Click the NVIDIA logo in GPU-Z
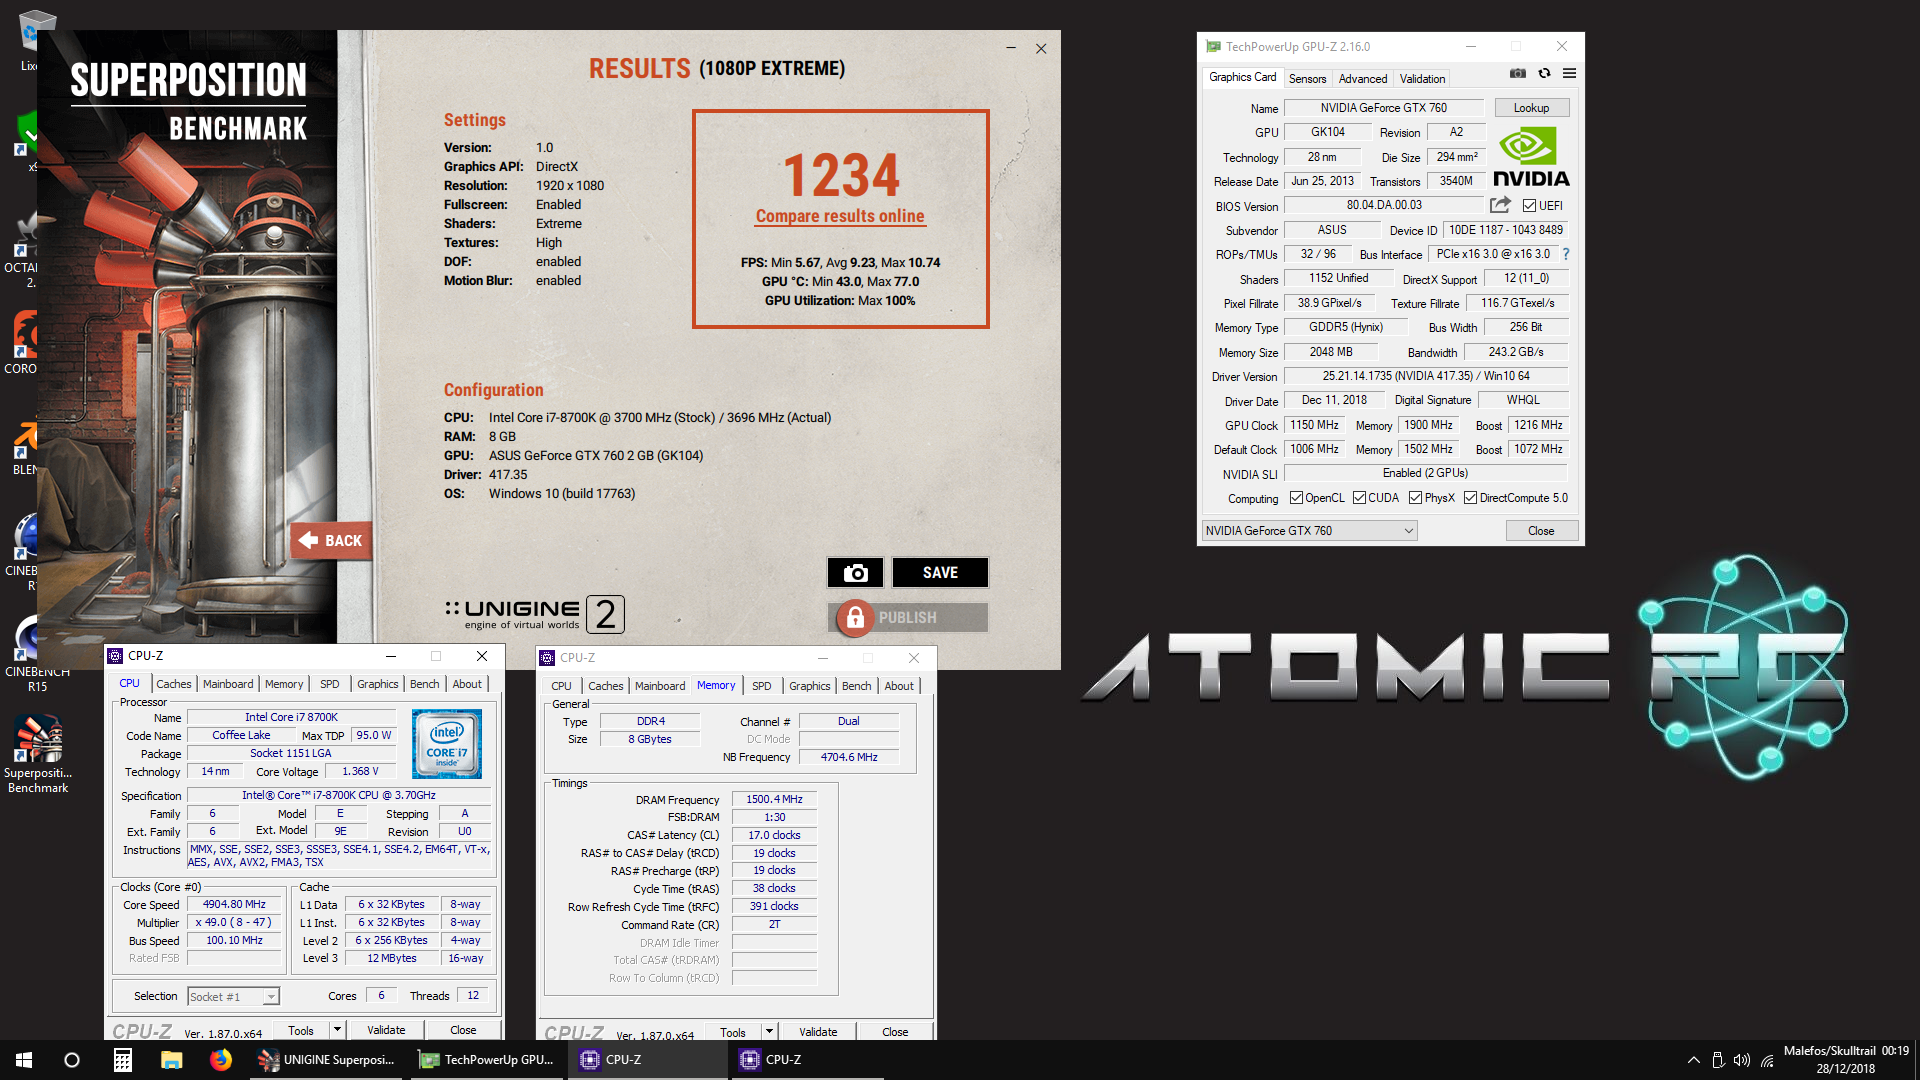Screen dimensions: 1920x1080 pos(1531,157)
